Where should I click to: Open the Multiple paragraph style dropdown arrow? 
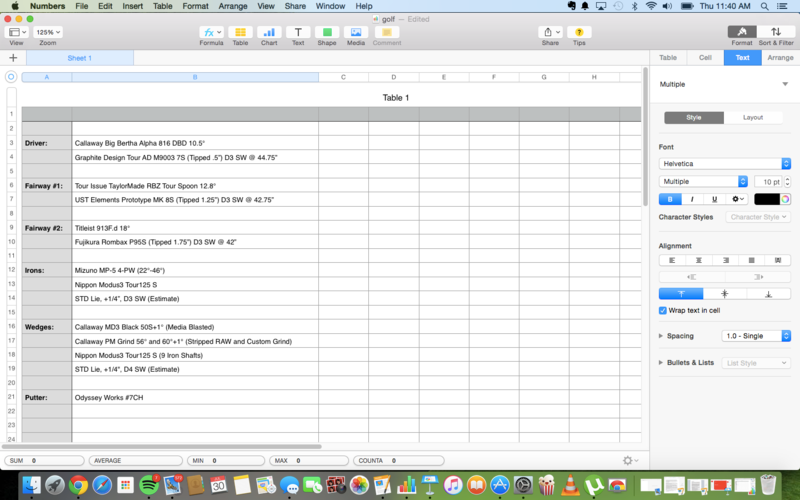click(x=785, y=84)
